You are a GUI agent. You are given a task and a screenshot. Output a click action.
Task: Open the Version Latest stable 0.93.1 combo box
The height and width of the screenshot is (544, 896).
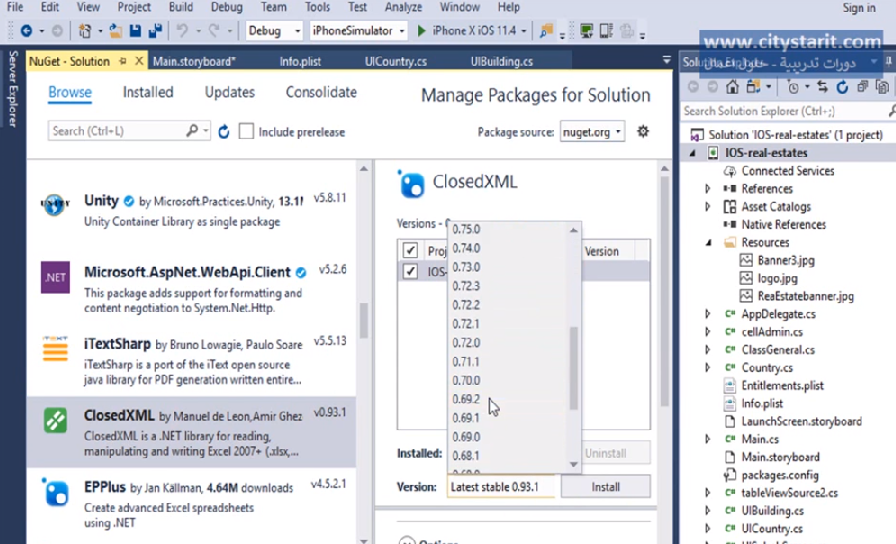point(501,487)
